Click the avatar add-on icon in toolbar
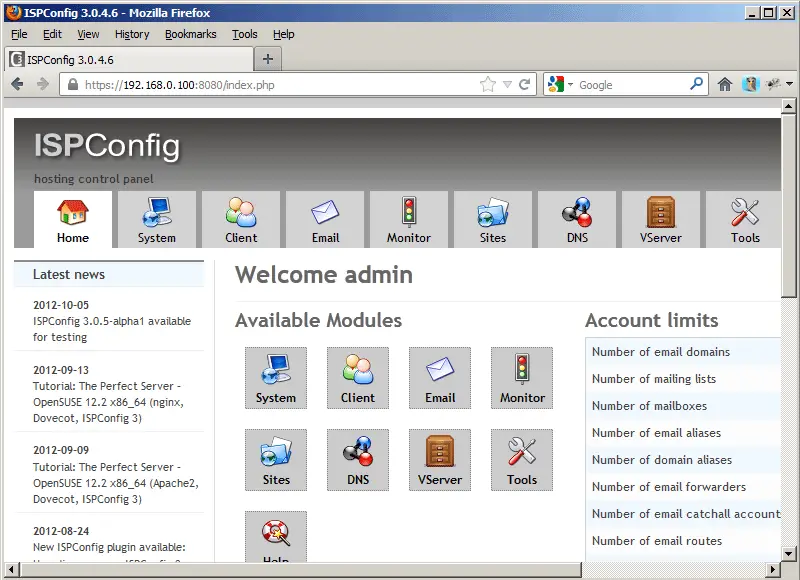The width and height of the screenshot is (800, 580). (751, 84)
